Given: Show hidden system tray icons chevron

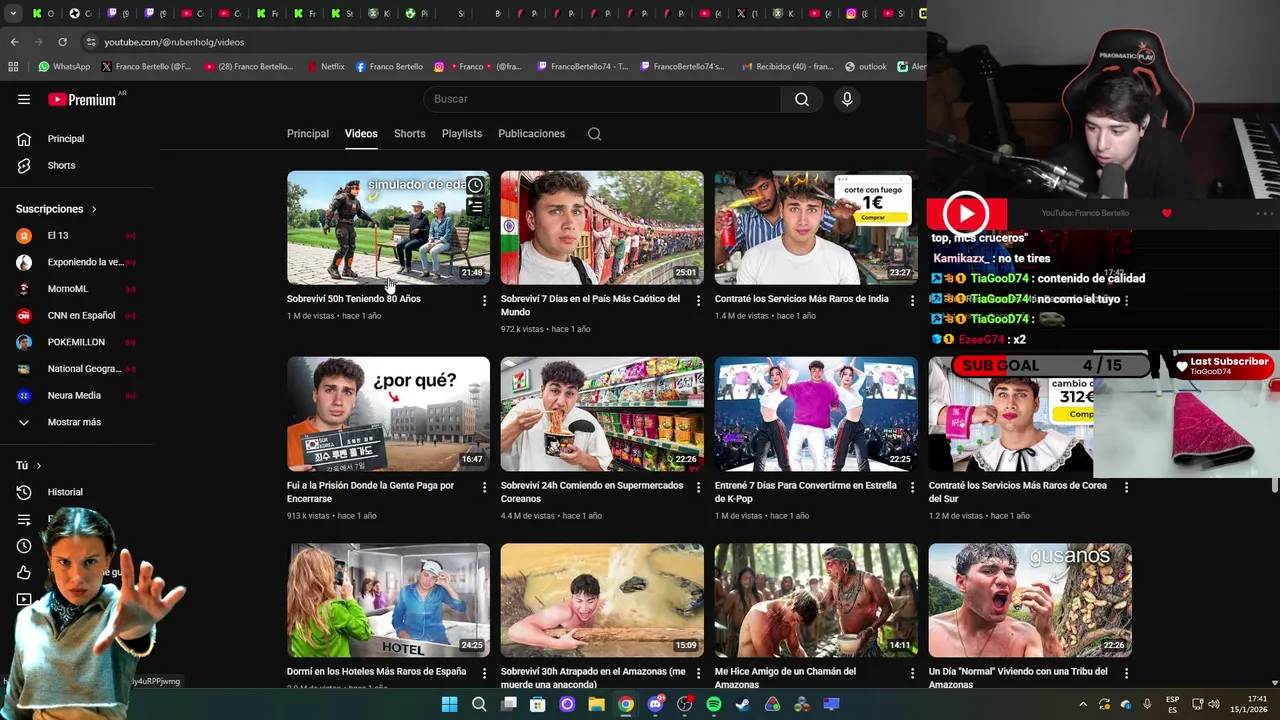Looking at the screenshot, I should point(1083,704).
